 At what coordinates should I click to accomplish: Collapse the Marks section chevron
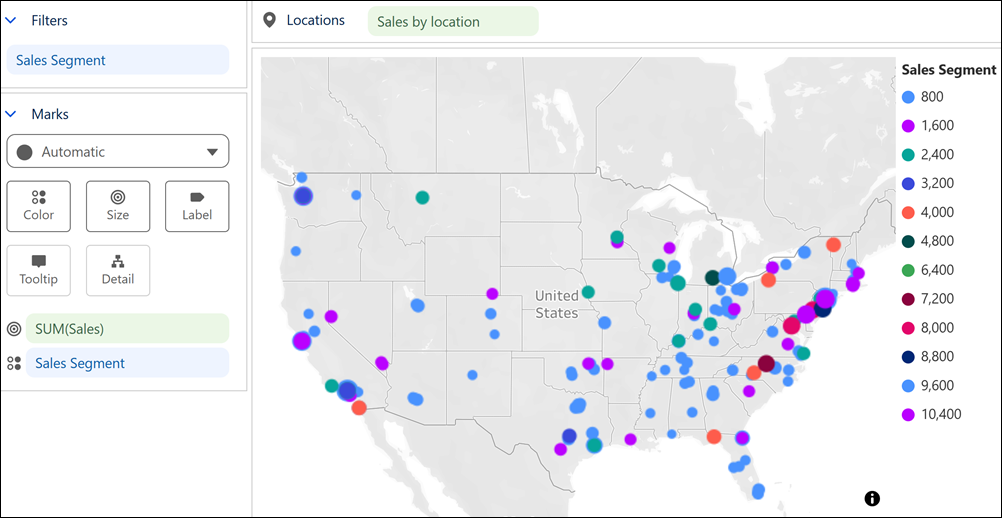[11, 114]
